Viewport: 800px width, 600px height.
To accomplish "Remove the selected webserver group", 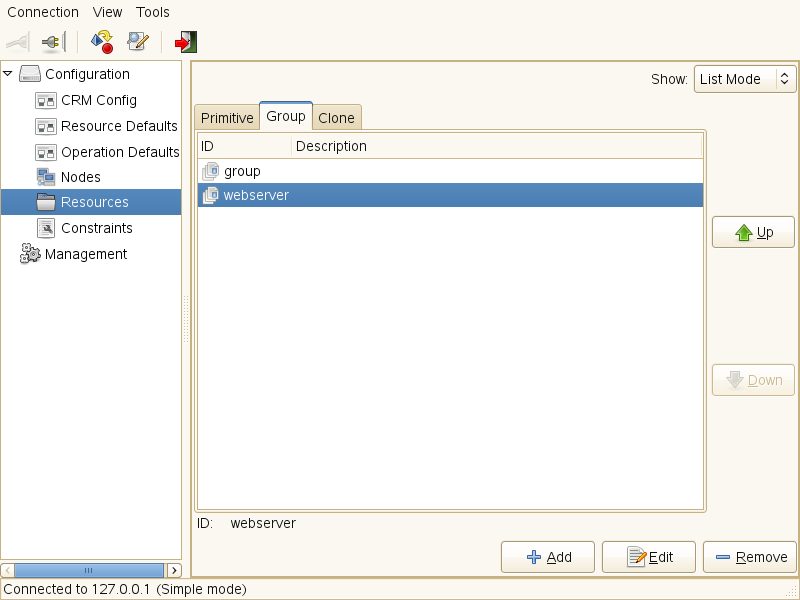I will 749,557.
